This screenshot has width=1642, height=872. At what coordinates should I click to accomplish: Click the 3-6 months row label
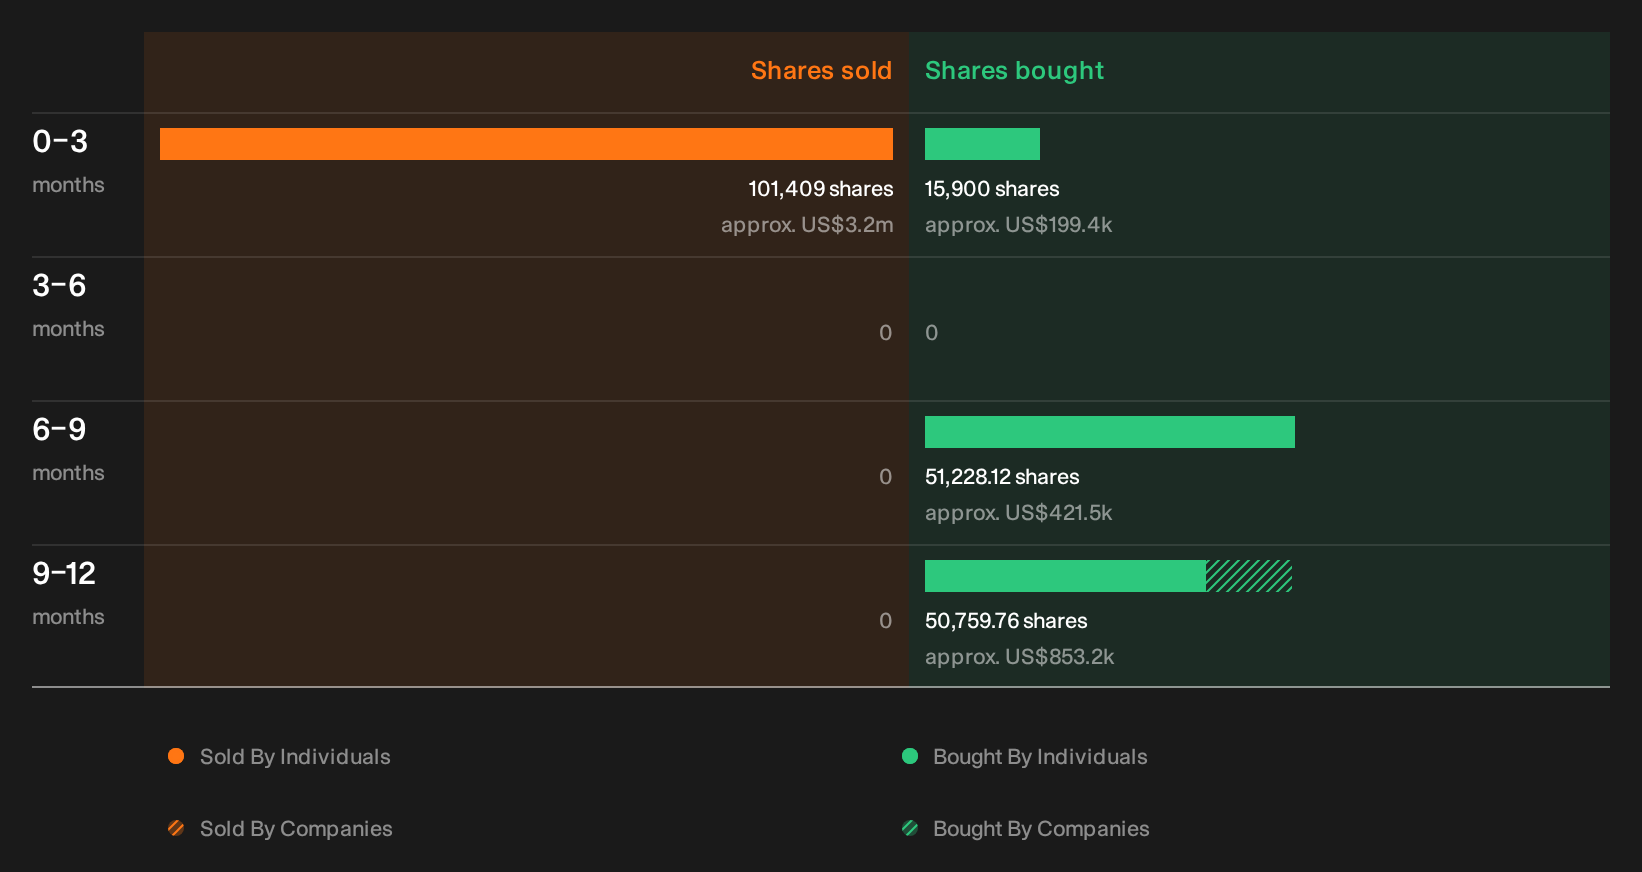click(x=68, y=305)
